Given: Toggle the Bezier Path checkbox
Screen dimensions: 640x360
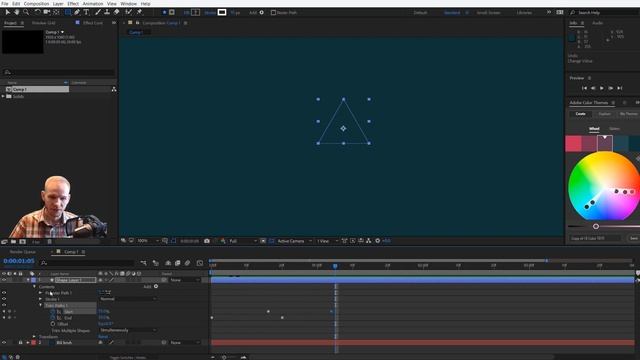Looking at the screenshot, I should click(273, 13).
